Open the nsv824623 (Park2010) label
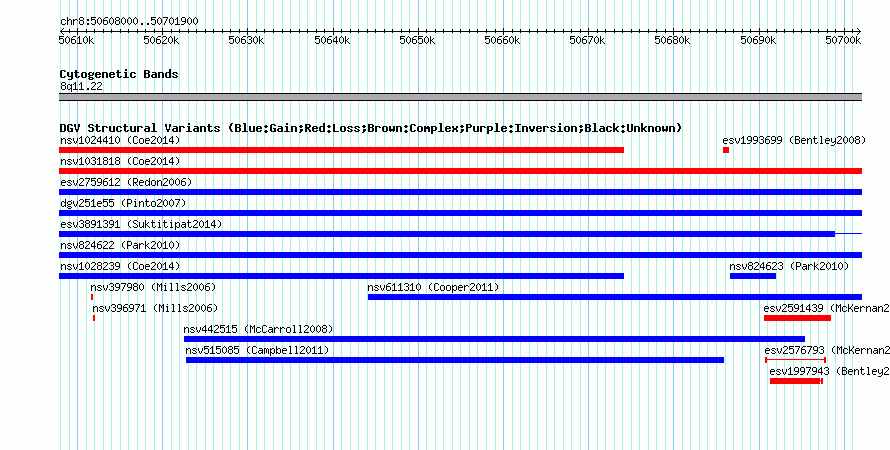This screenshot has width=890, height=450. tap(789, 266)
